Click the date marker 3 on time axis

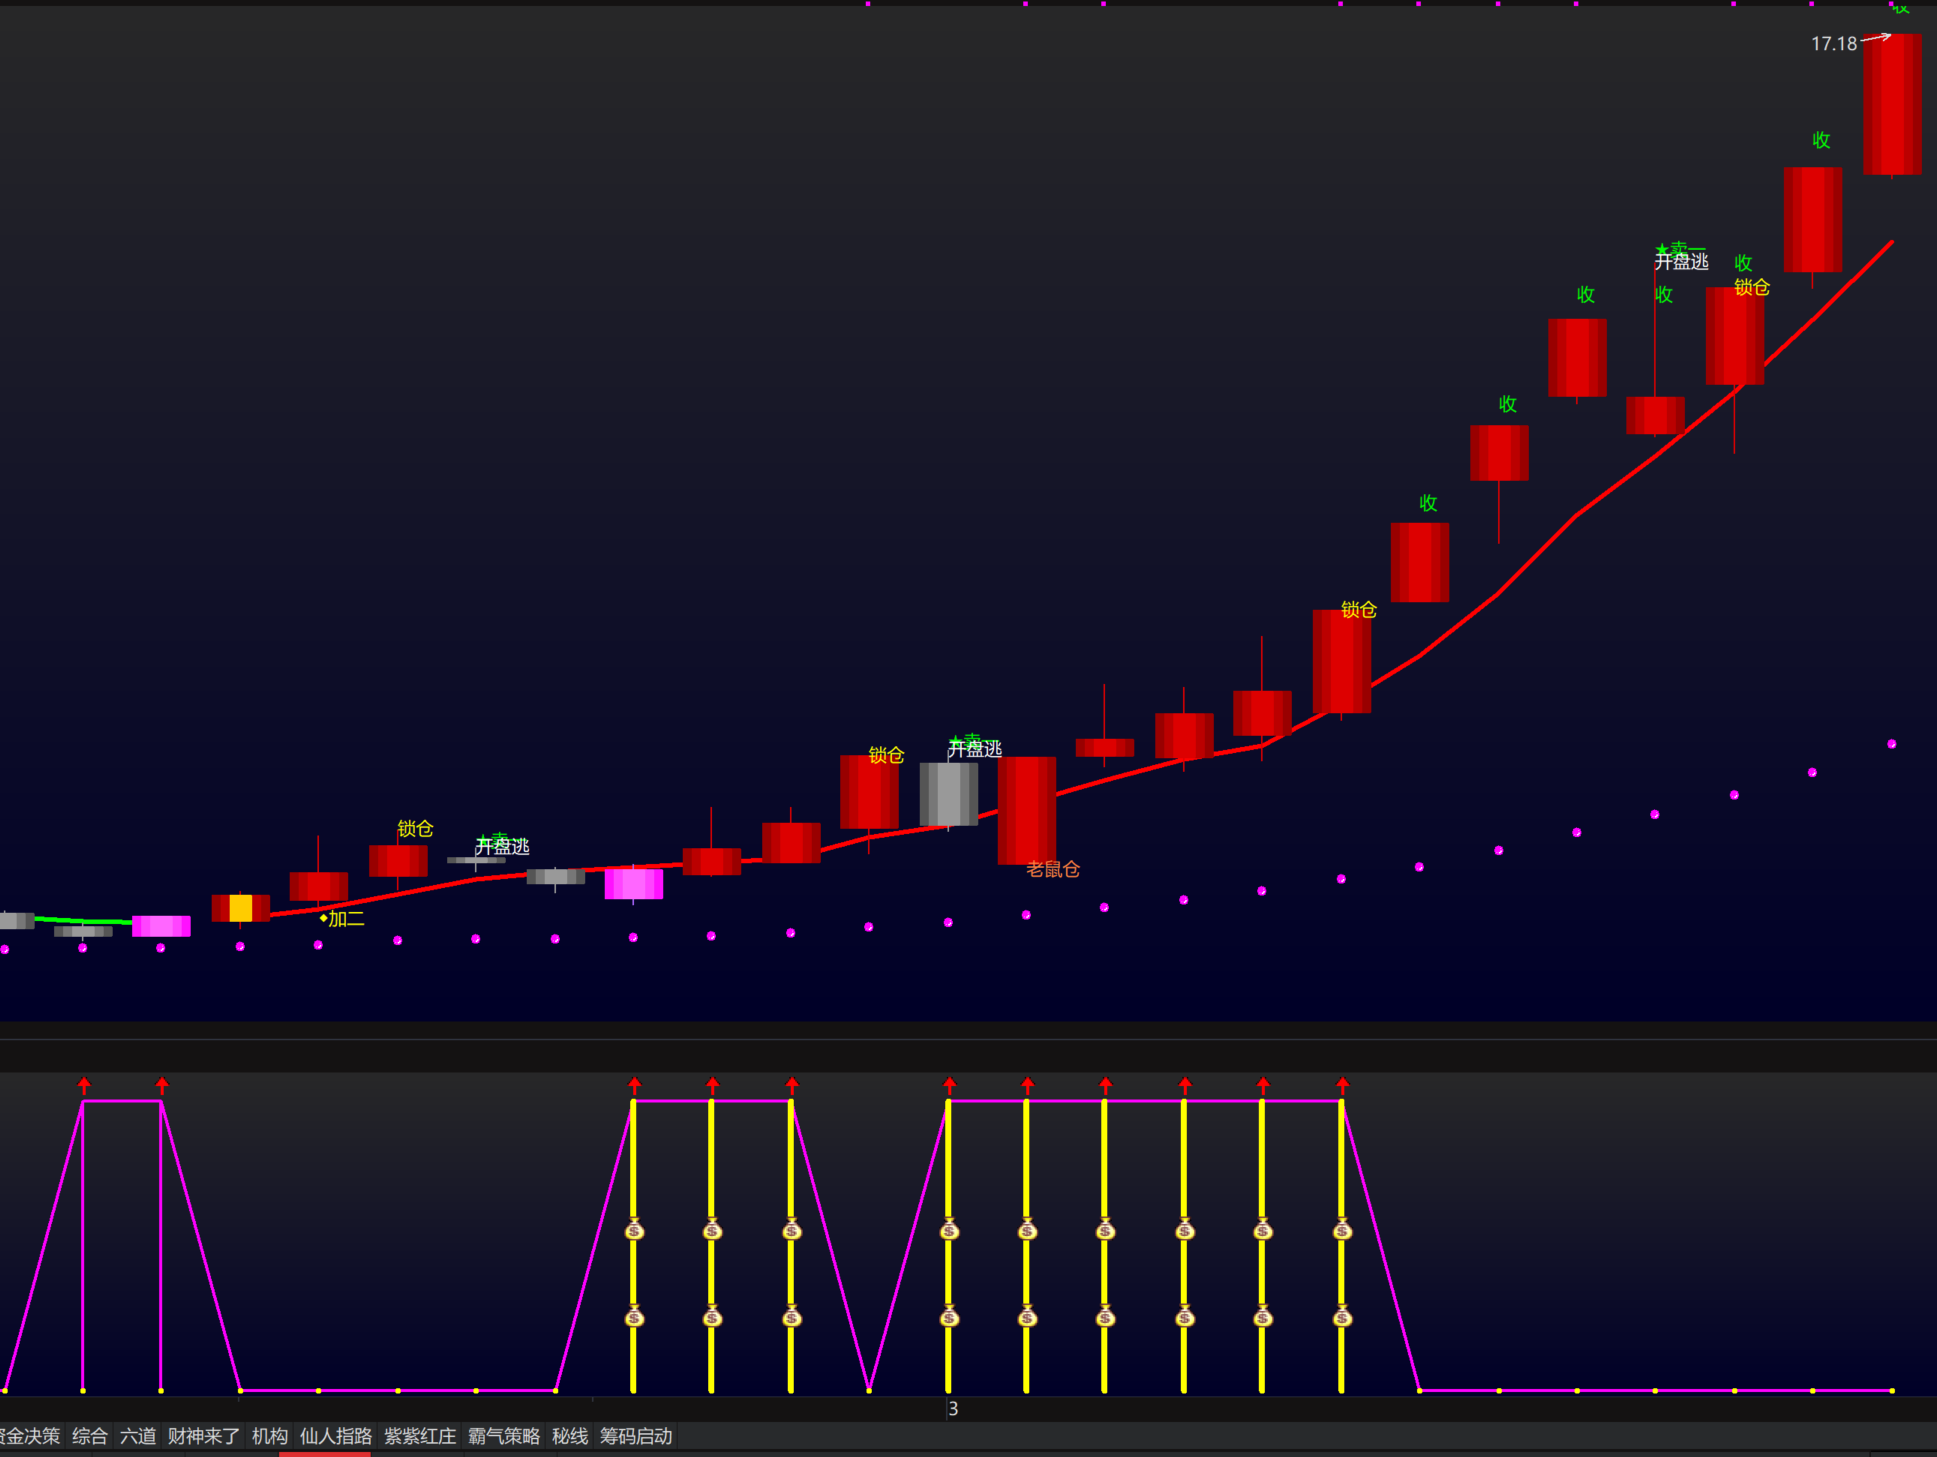(x=953, y=1409)
